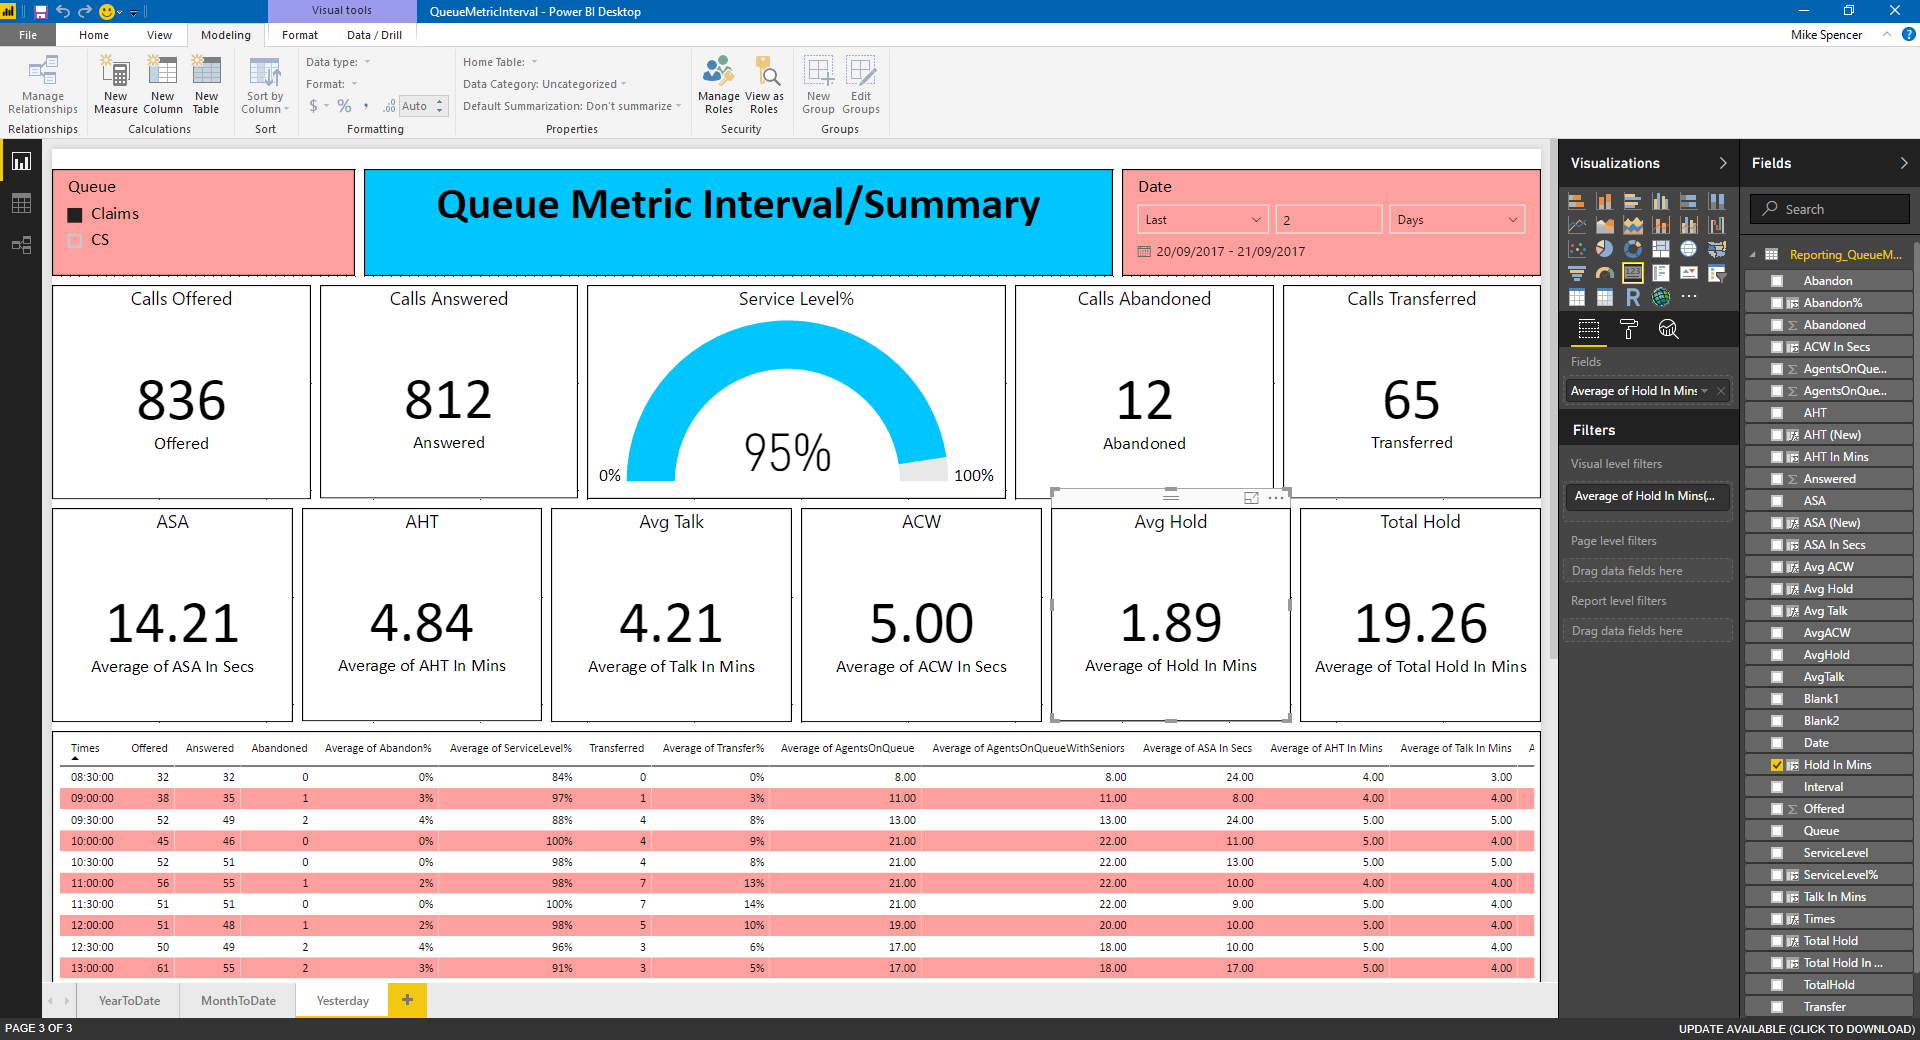Screen dimensions: 1920x1040
Task: Click the relative date number box
Action: 1329,220
